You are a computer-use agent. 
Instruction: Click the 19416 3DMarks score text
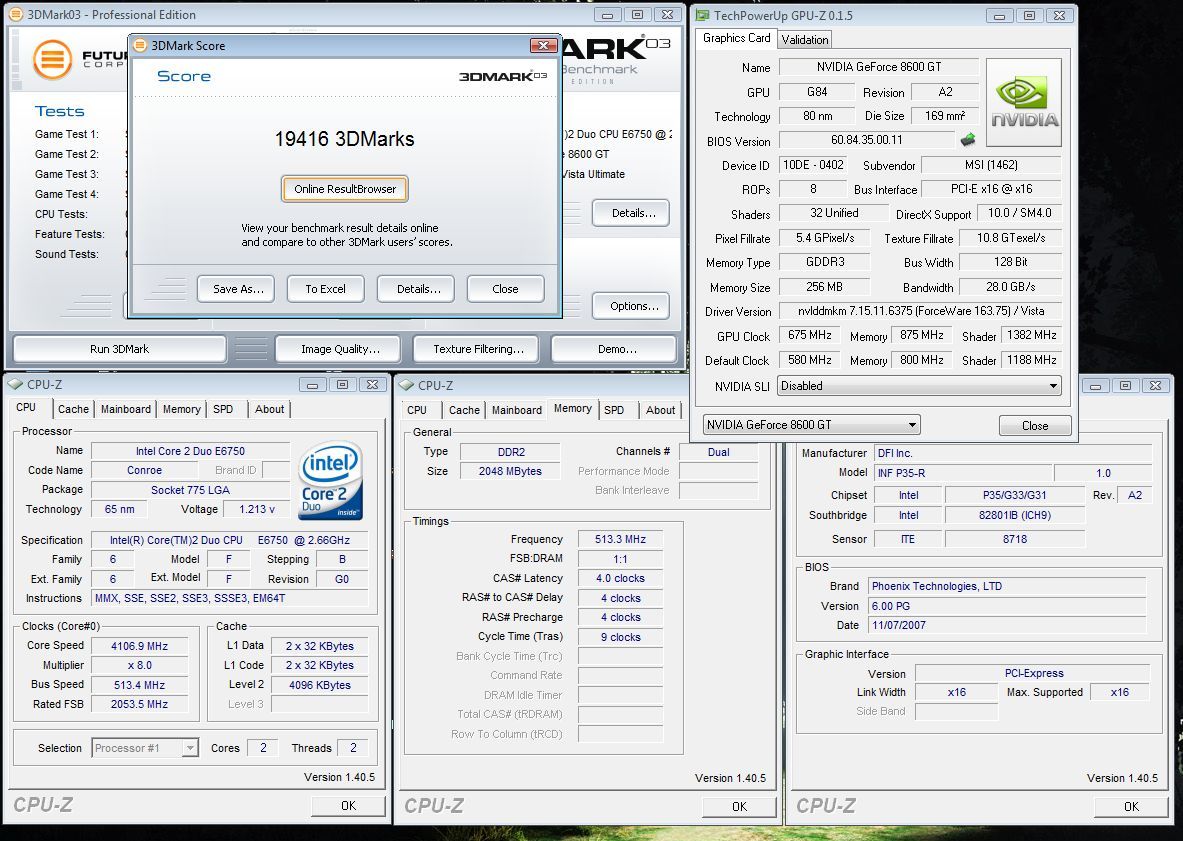point(344,139)
